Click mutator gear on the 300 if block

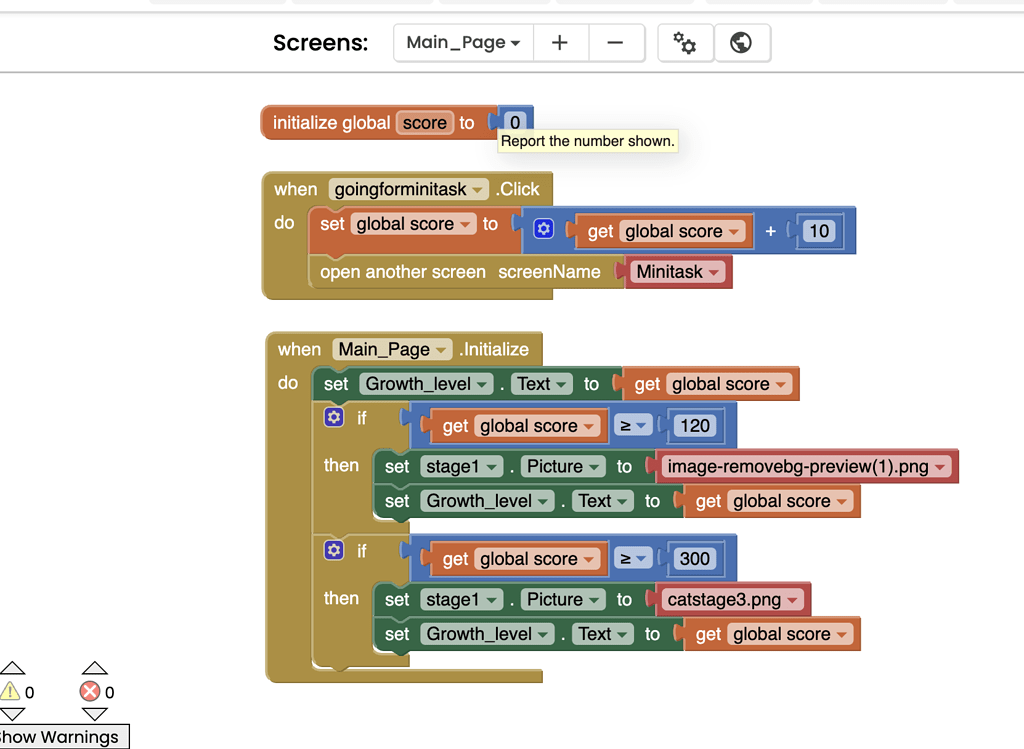pos(334,550)
